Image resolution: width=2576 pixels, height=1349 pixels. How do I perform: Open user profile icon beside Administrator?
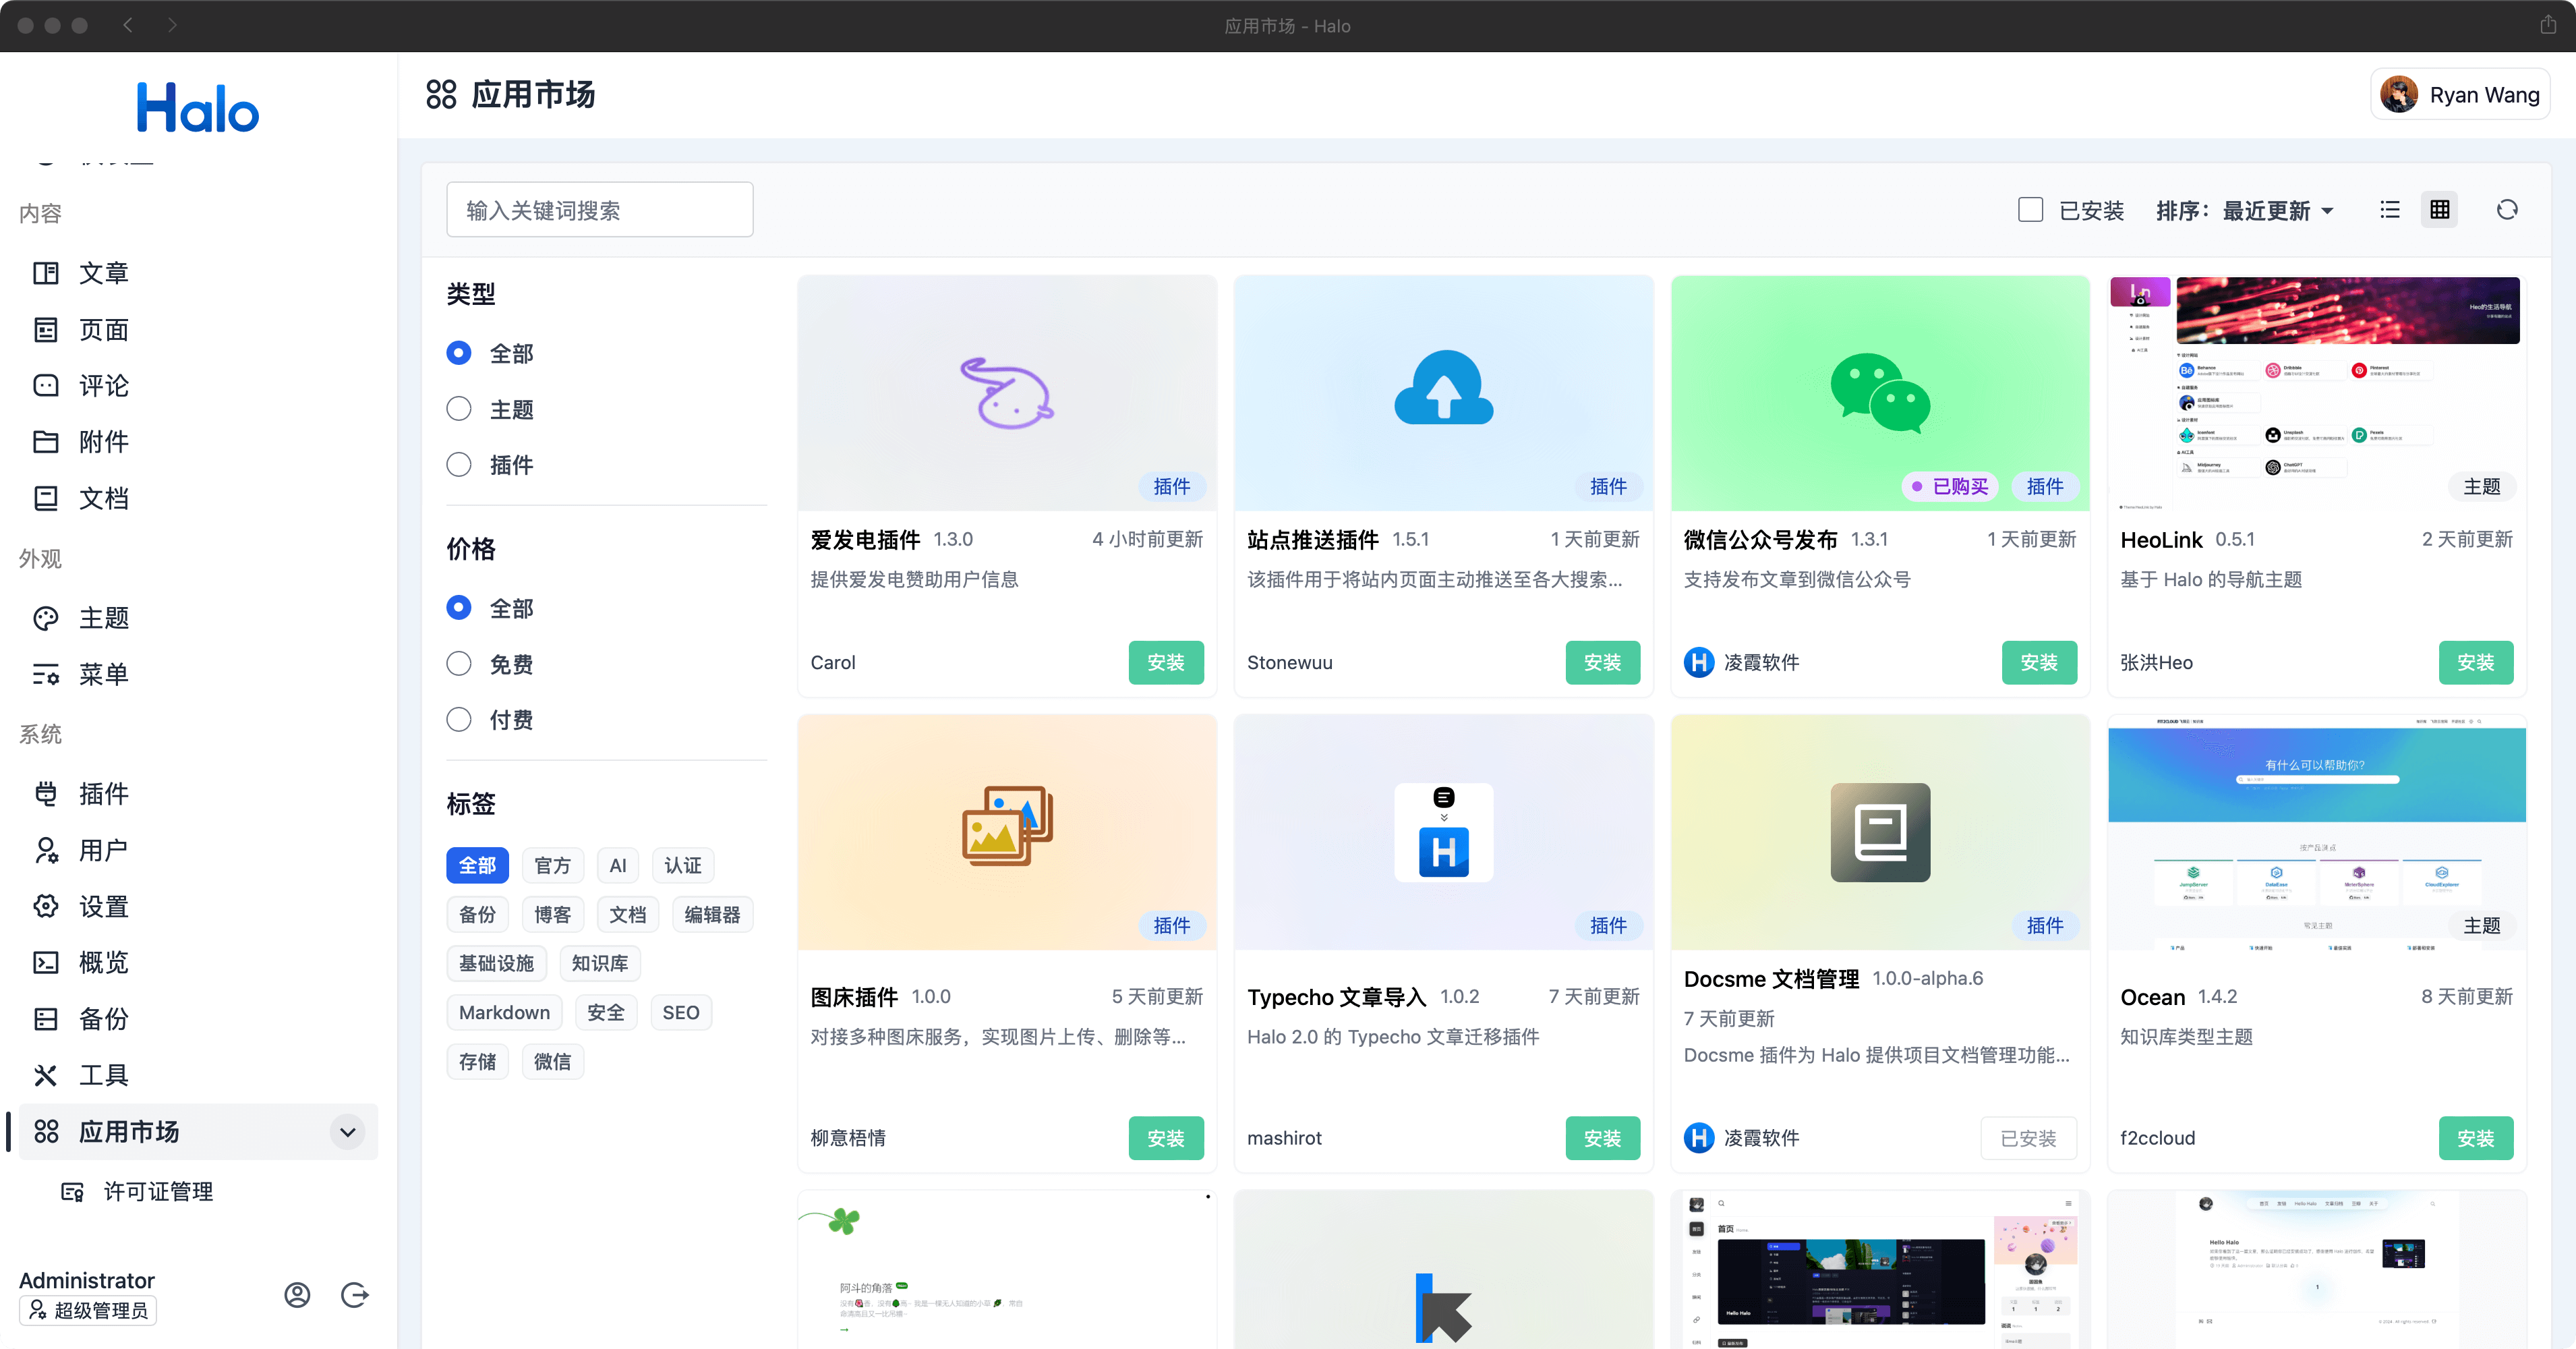click(297, 1295)
